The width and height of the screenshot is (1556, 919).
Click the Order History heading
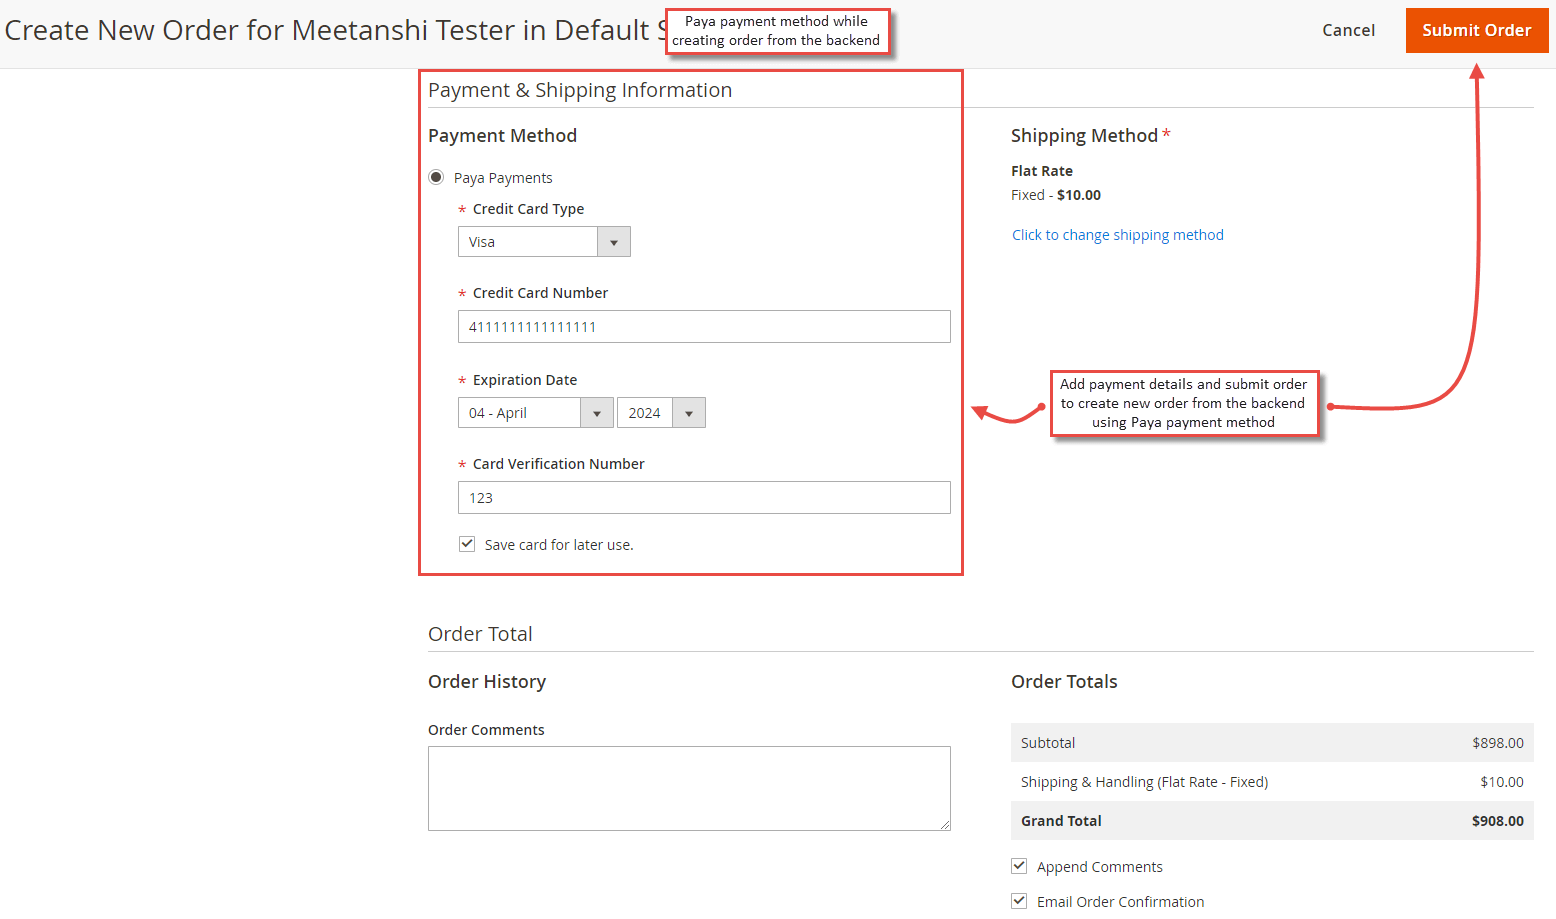tap(487, 681)
